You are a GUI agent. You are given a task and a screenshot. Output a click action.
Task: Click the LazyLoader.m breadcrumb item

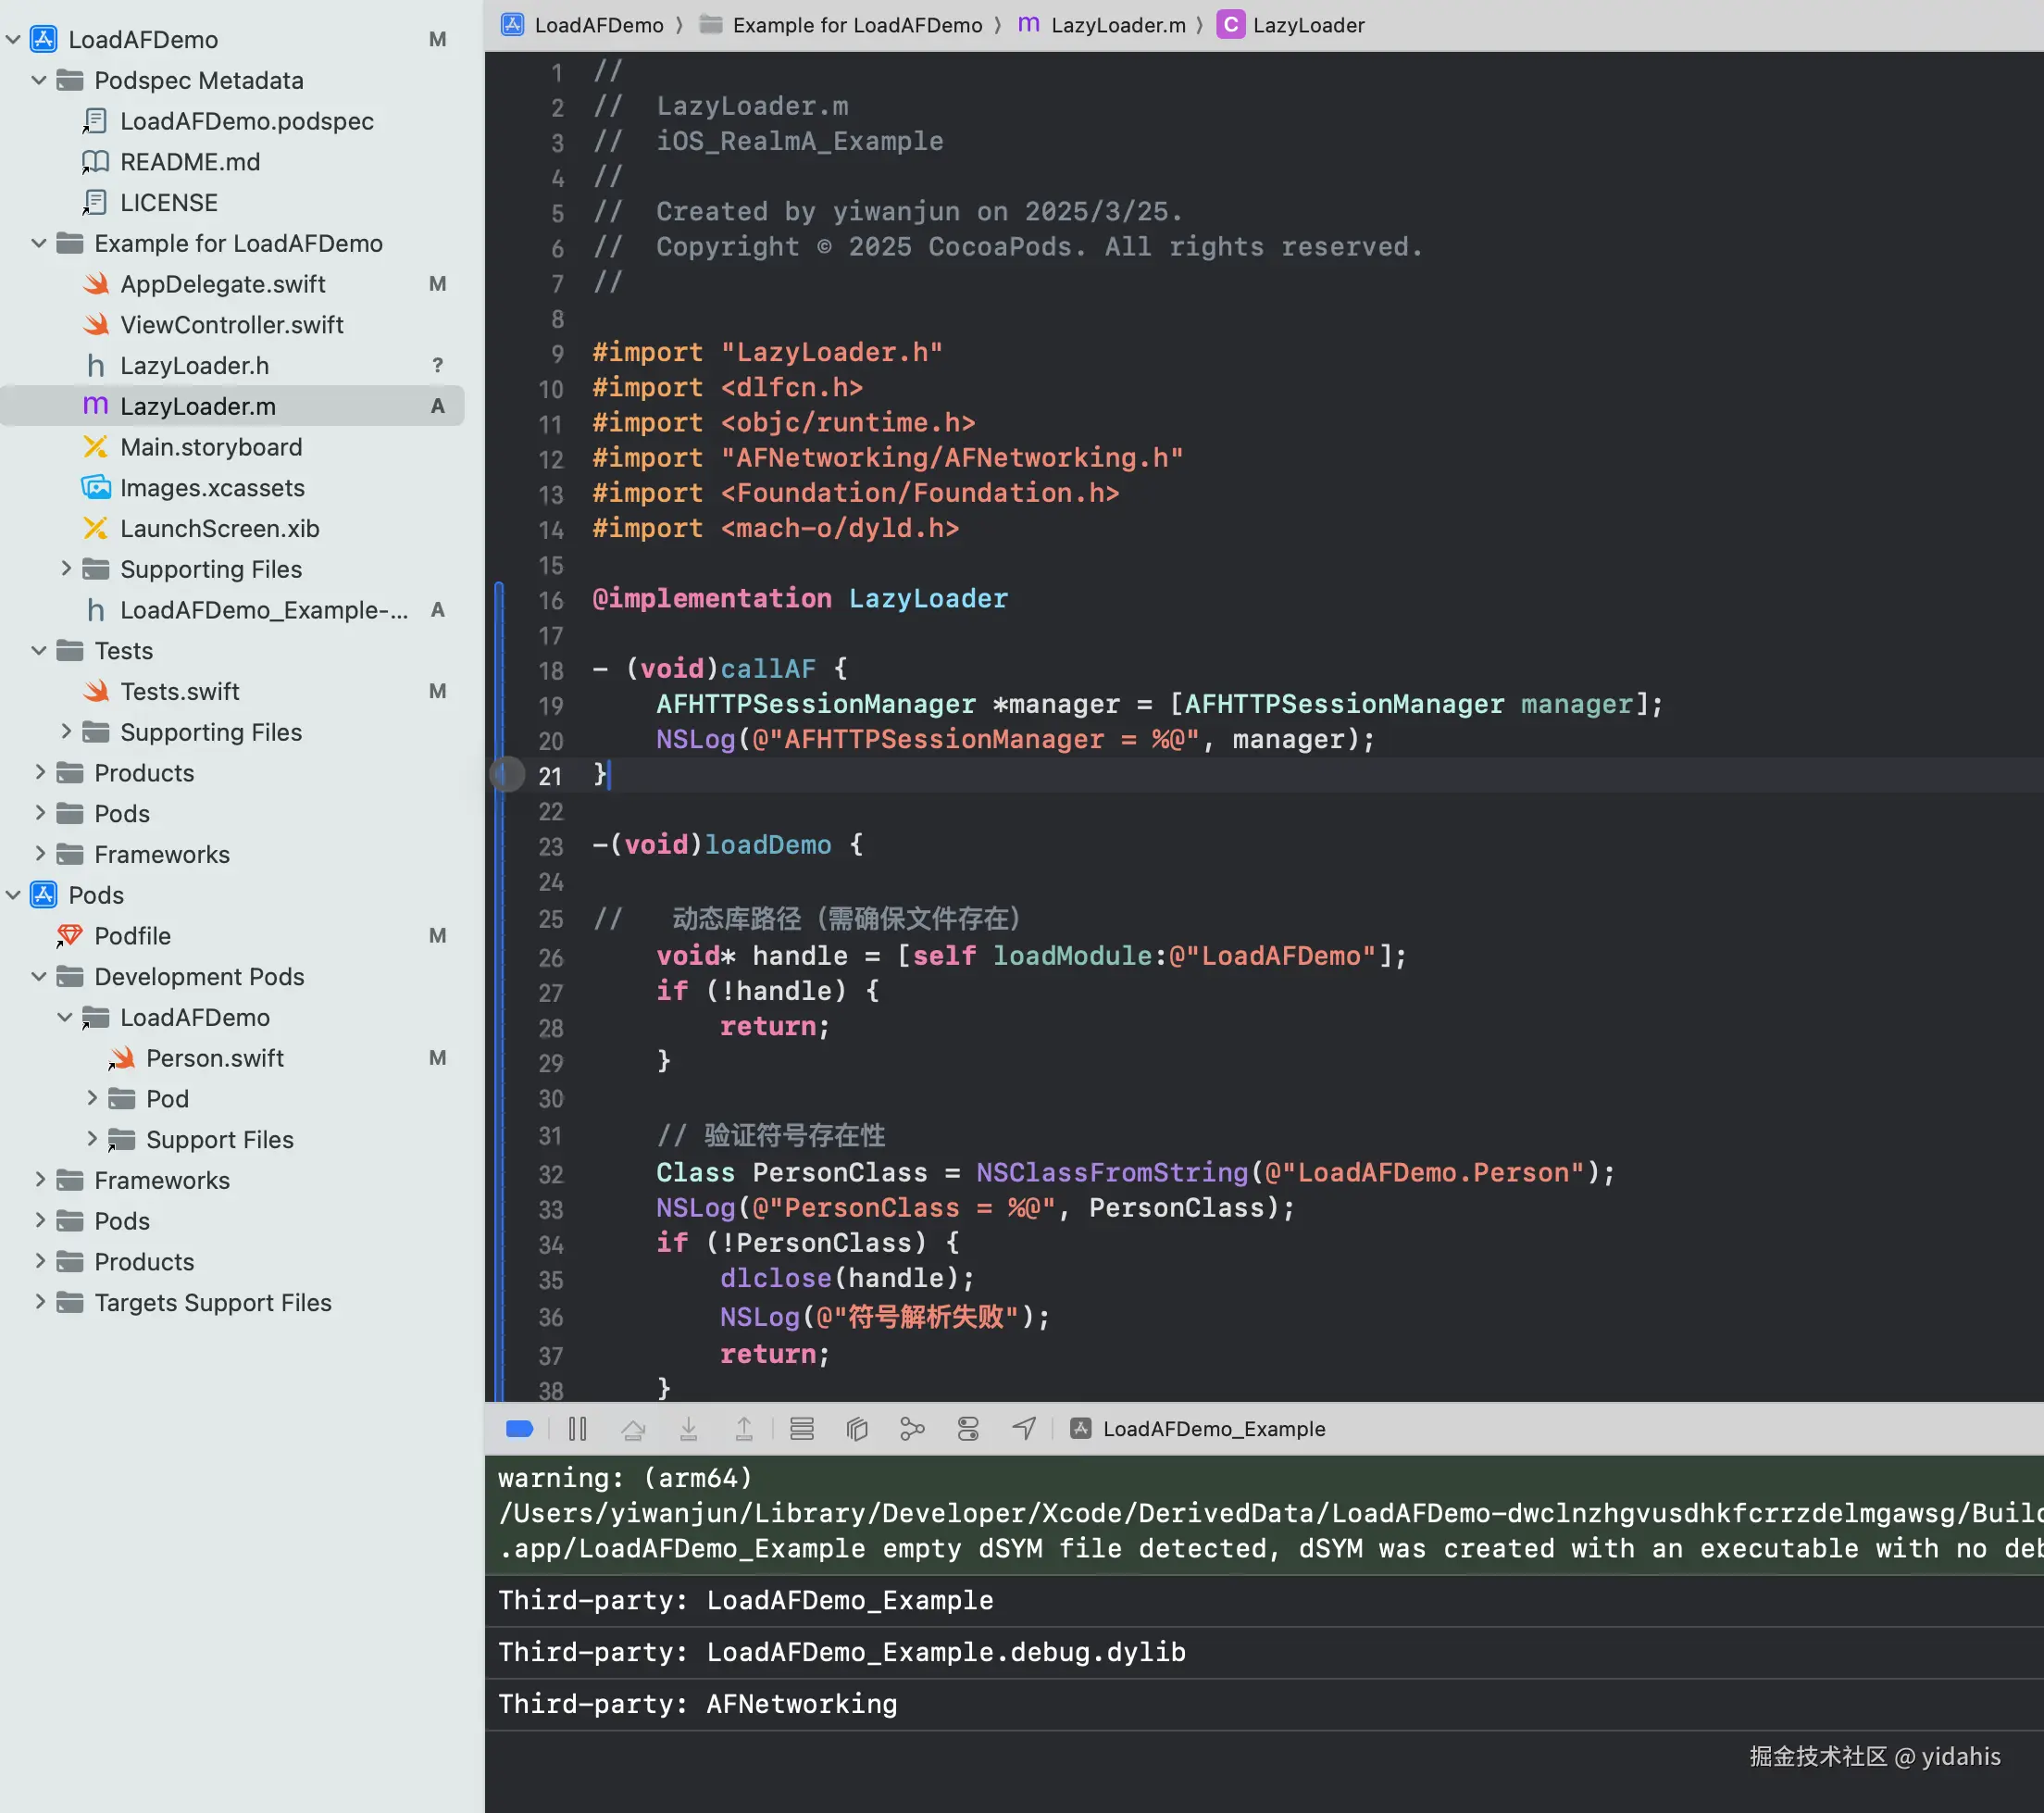[x=1117, y=25]
